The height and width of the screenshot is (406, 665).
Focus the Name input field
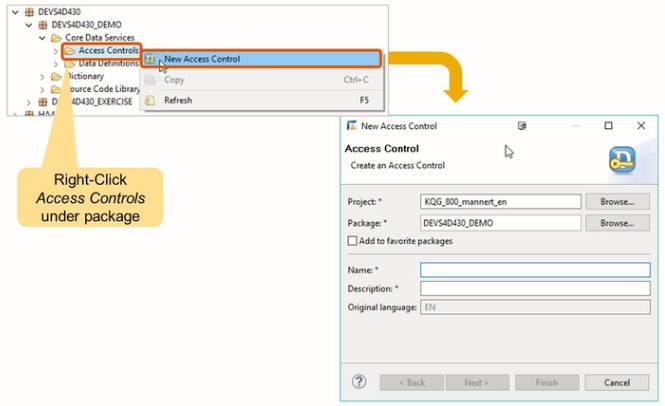tap(535, 270)
